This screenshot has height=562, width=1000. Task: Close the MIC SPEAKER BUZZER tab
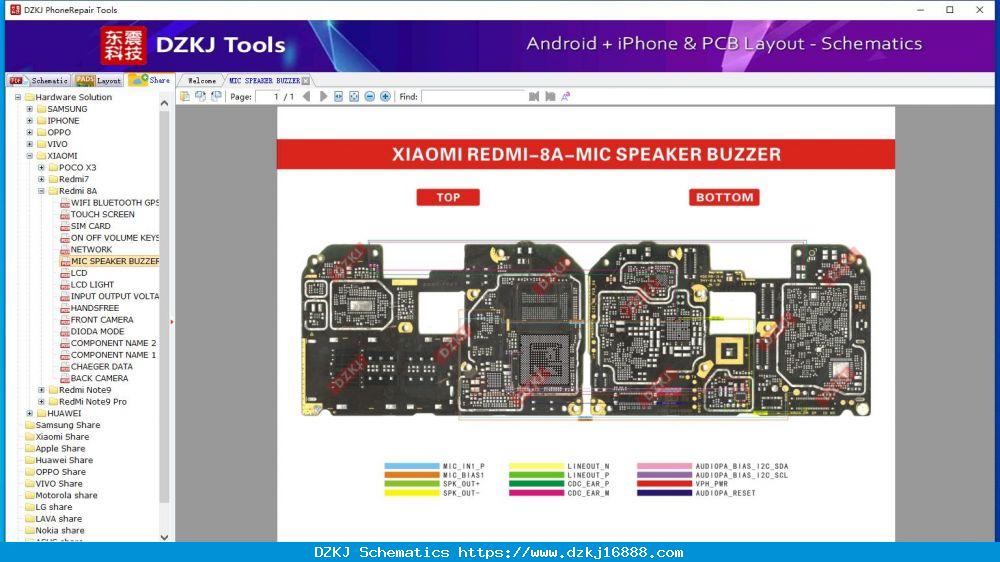point(306,81)
